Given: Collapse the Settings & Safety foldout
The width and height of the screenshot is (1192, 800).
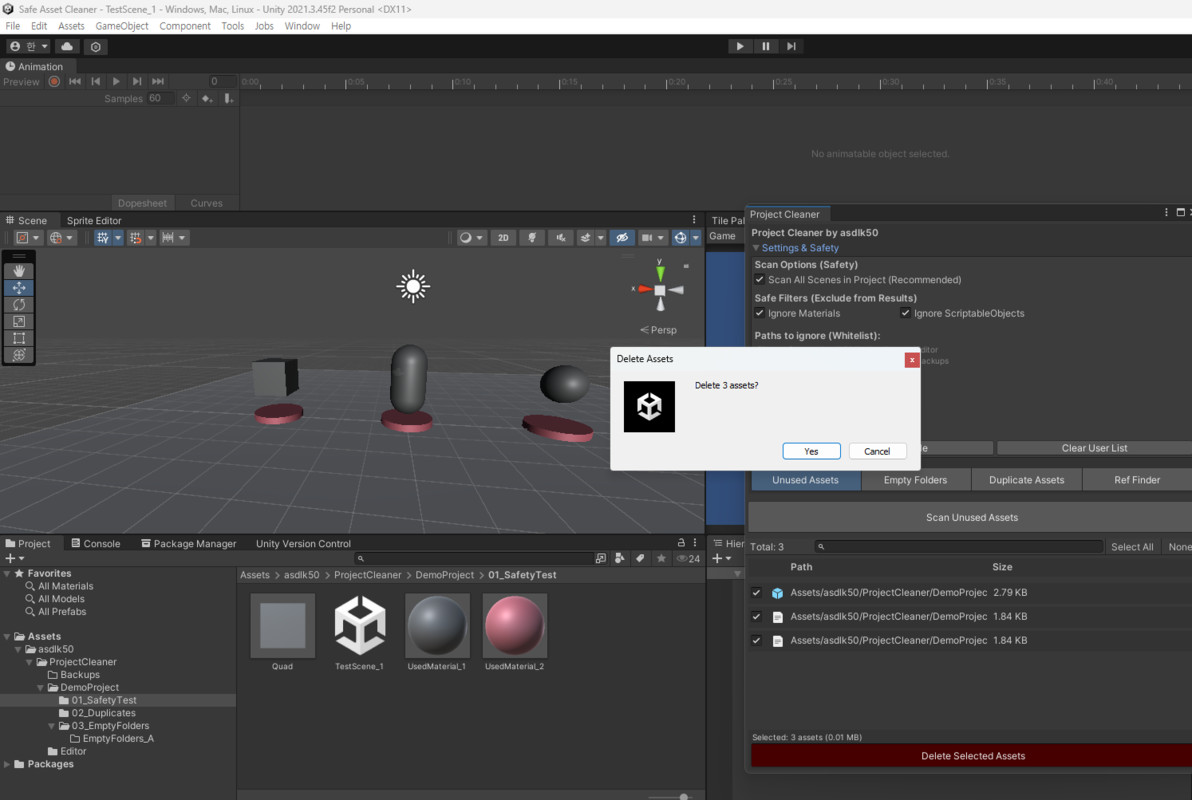Looking at the screenshot, I should click(x=756, y=248).
